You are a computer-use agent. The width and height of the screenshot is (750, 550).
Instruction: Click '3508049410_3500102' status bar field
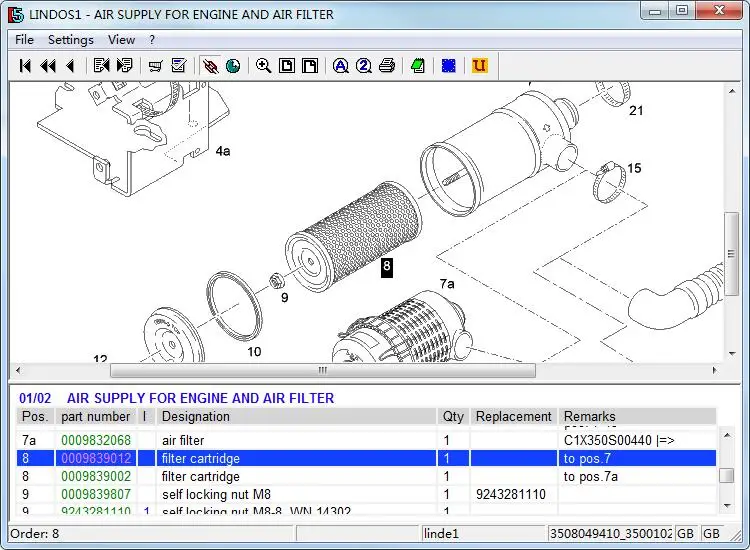coord(611,534)
